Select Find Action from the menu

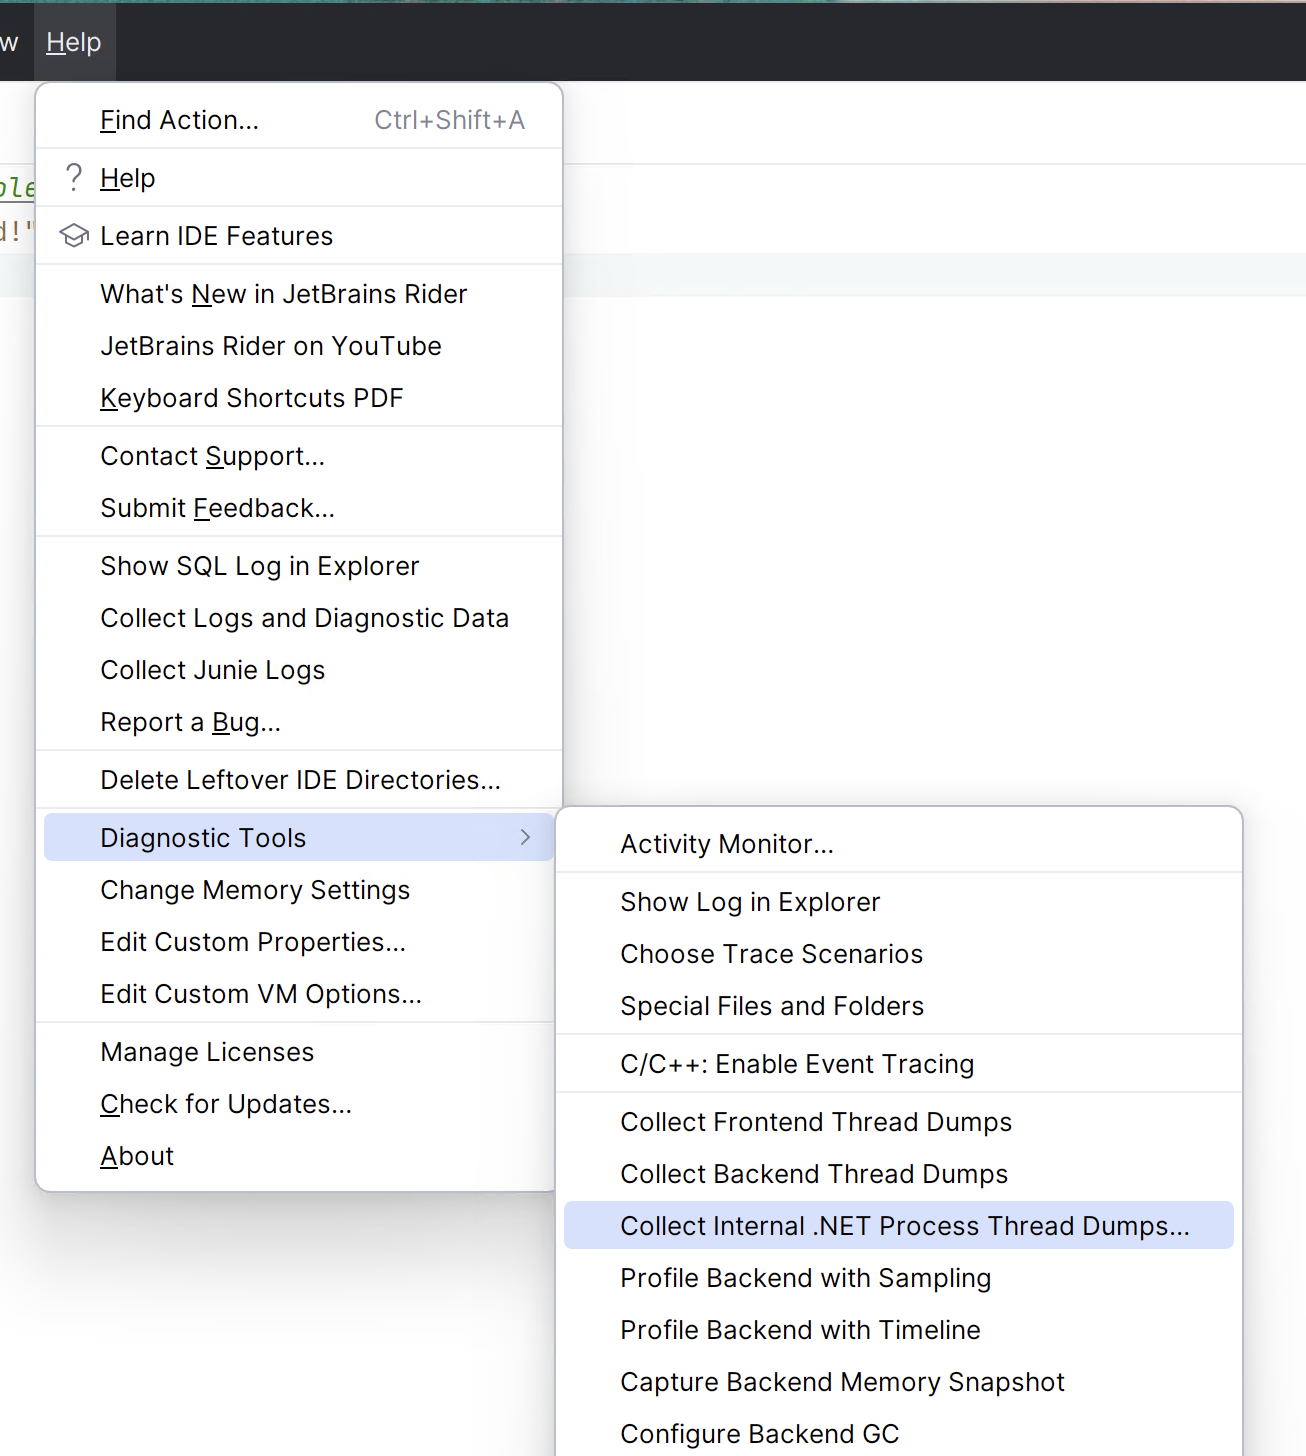click(x=179, y=119)
